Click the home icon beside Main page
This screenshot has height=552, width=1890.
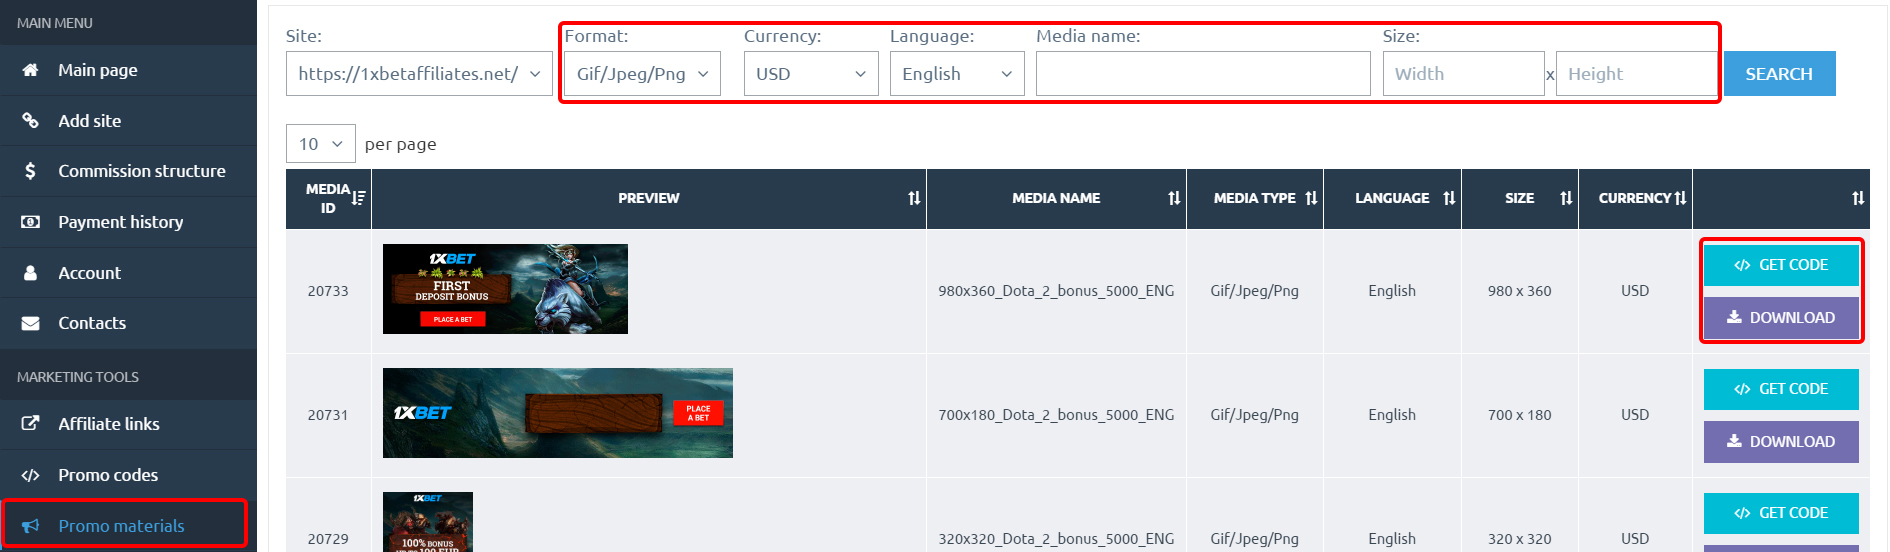tap(30, 70)
